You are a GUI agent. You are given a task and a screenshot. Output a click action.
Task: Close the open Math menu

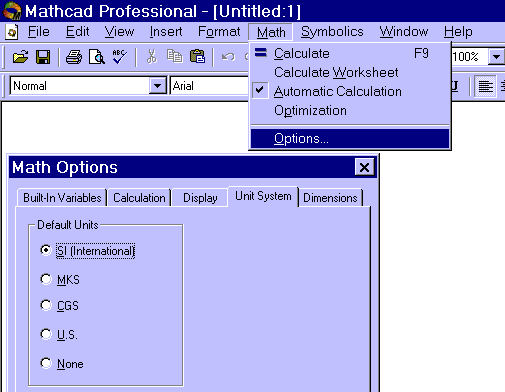(271, 32)
